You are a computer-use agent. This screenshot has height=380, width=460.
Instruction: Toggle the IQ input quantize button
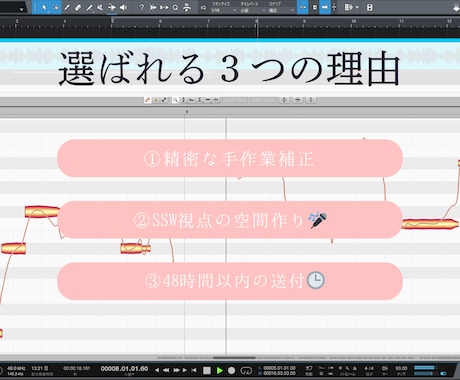click(x=203, y=7)
